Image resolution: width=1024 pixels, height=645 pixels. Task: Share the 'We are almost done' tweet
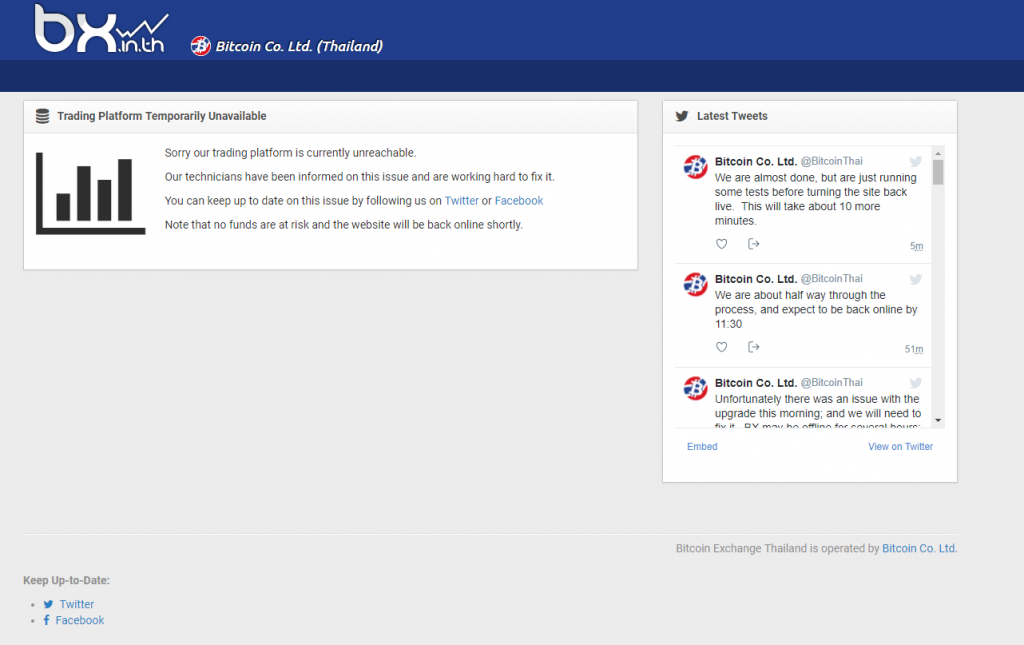point(754,244)
